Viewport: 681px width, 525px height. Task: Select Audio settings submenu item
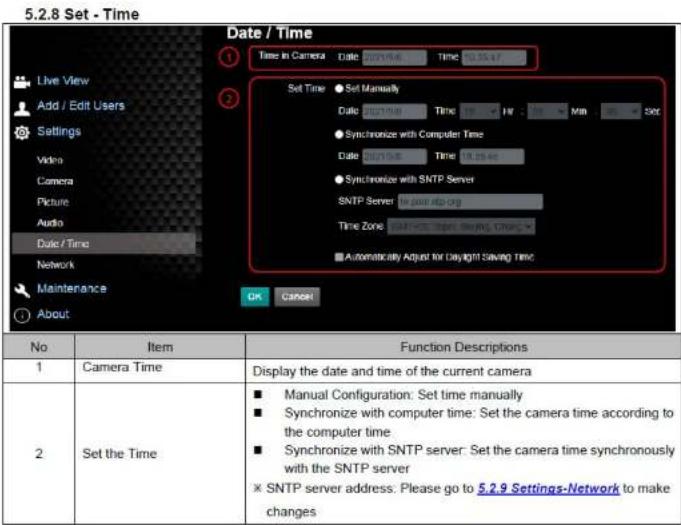(x=50, y=223)
